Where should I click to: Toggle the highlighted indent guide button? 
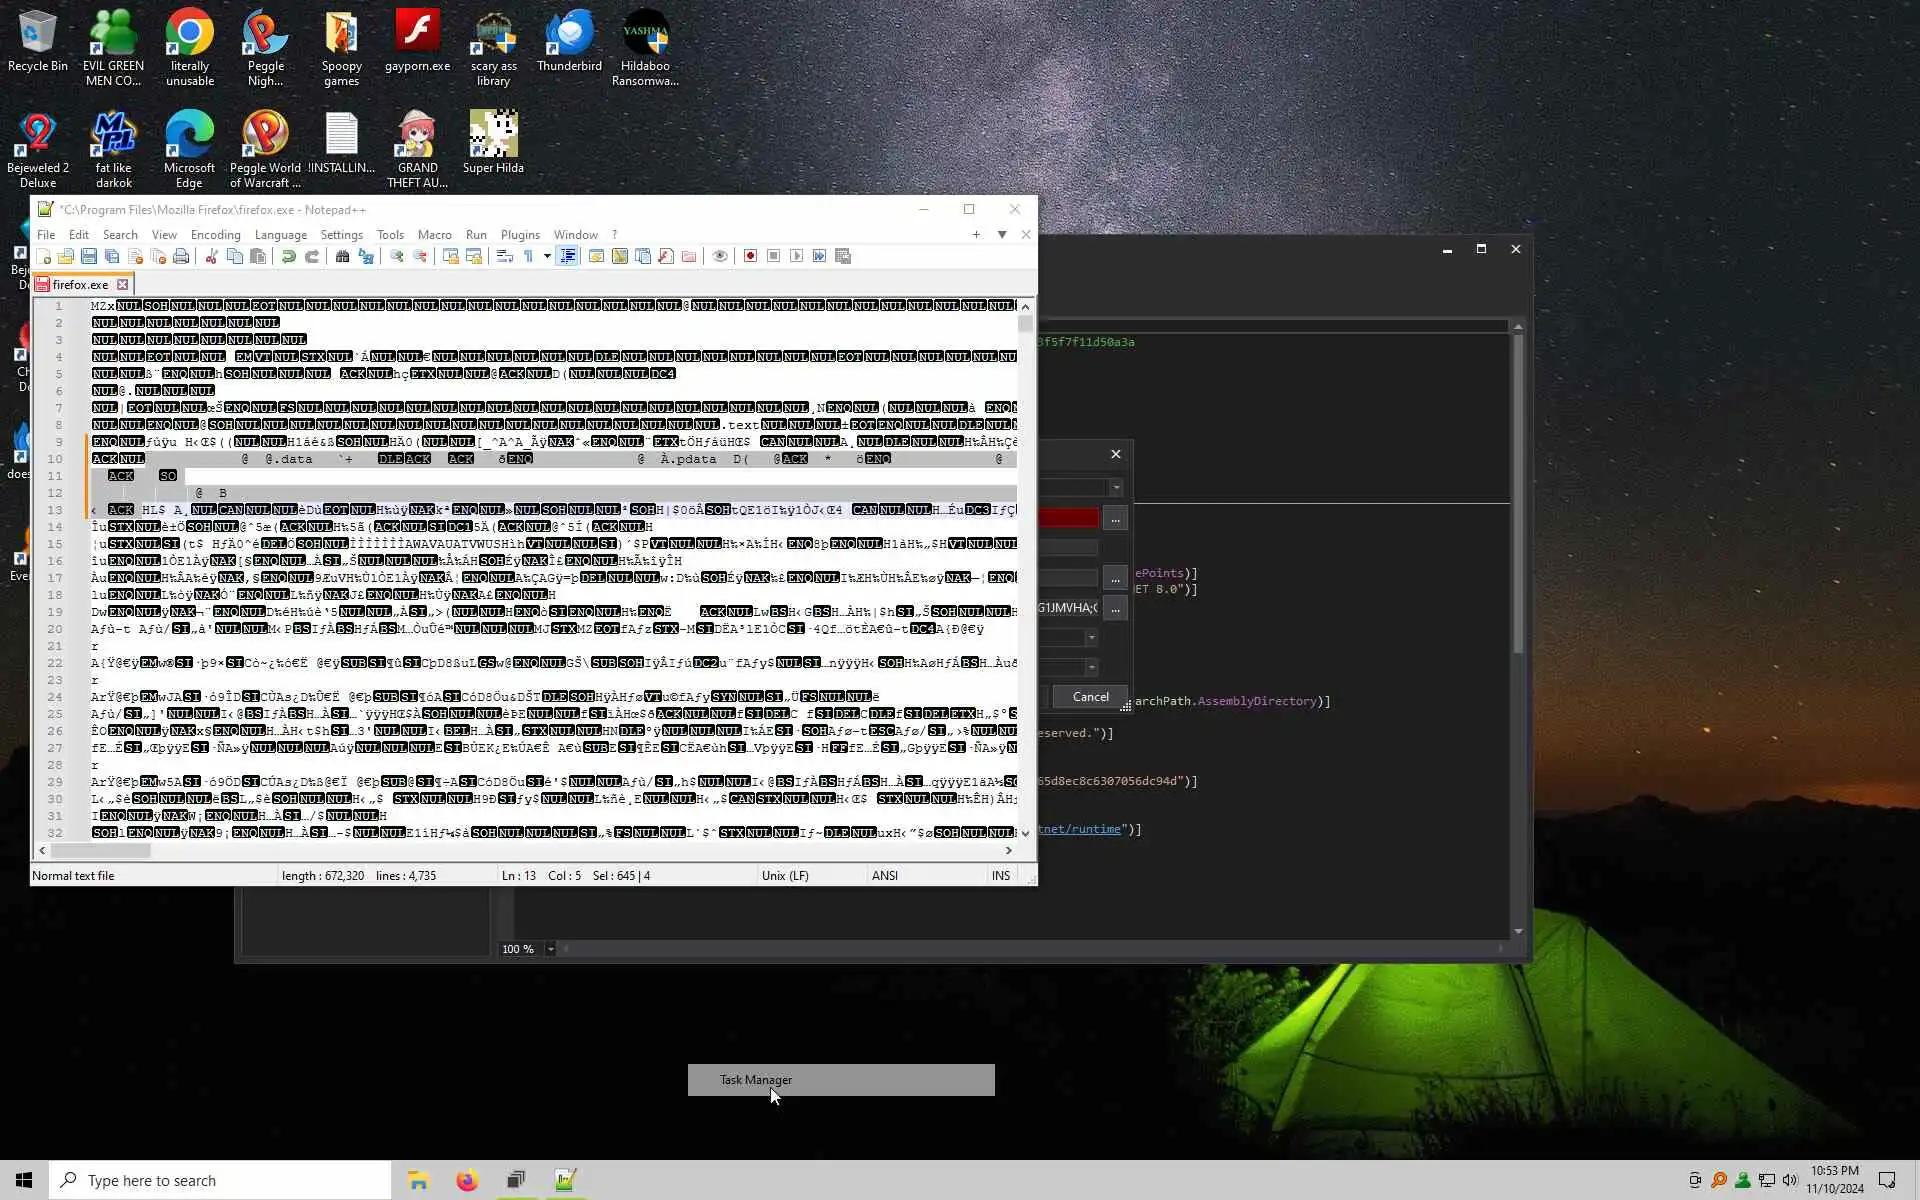pyautogui.click(x=568, y=256)
